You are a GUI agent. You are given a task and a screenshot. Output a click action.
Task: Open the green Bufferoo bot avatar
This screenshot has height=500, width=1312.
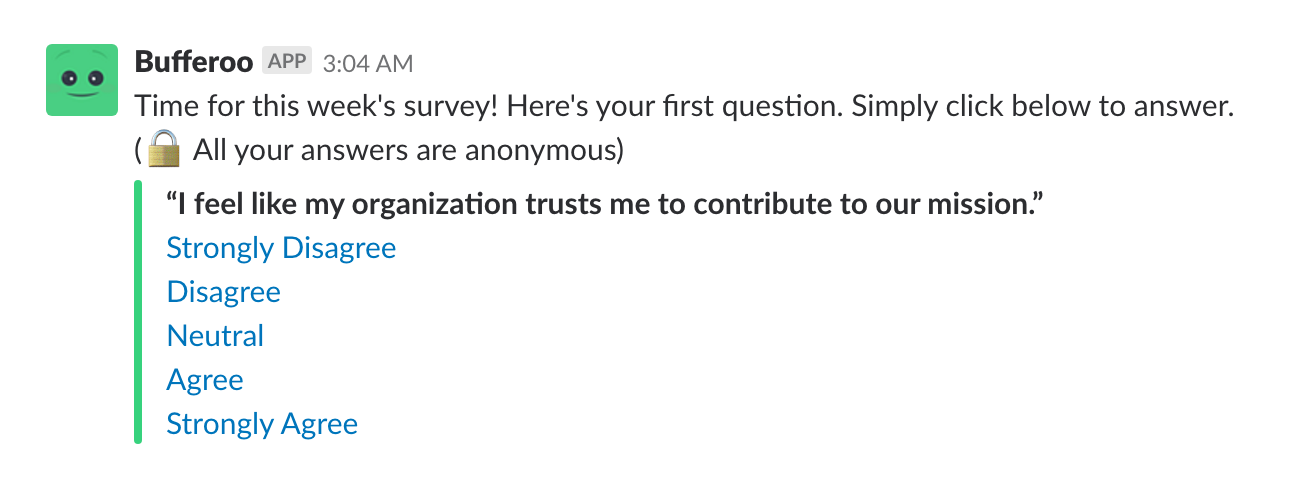click(82, 80)
